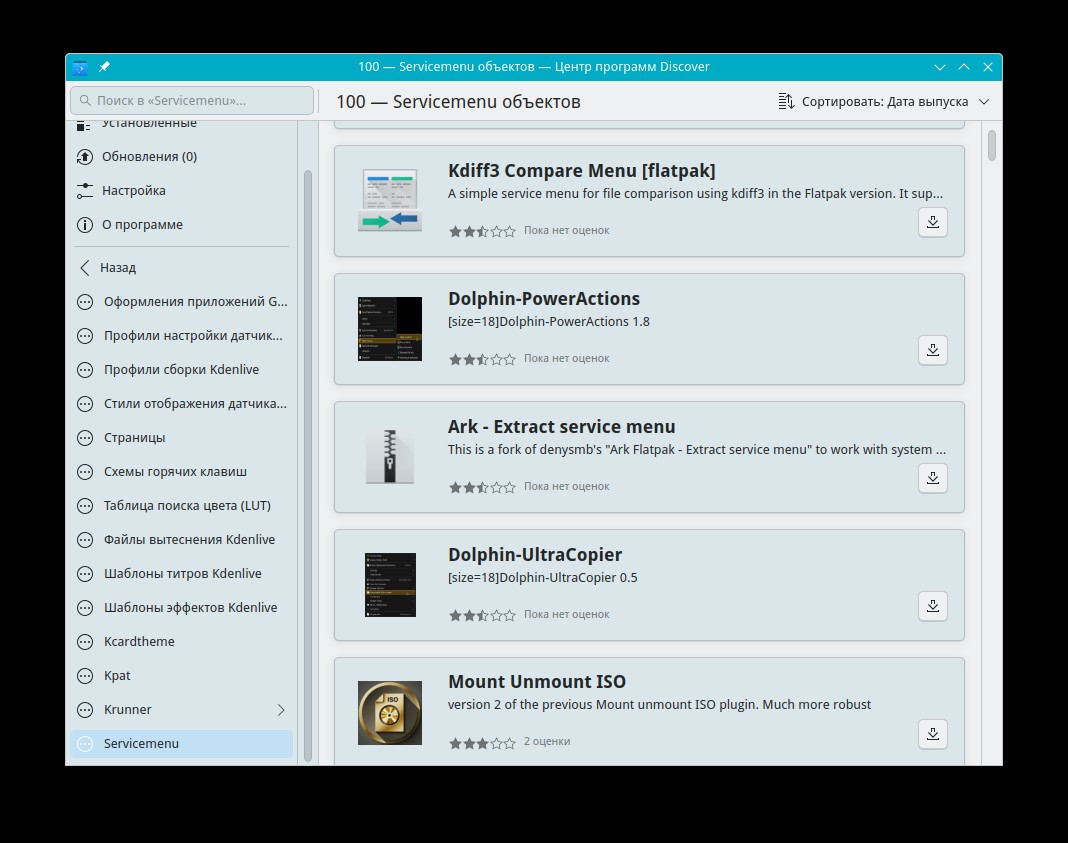This screenshot has height=843, width=1068.
Task: Select Таблица поиска цвета (LUT) category
Action: (181, 506)
